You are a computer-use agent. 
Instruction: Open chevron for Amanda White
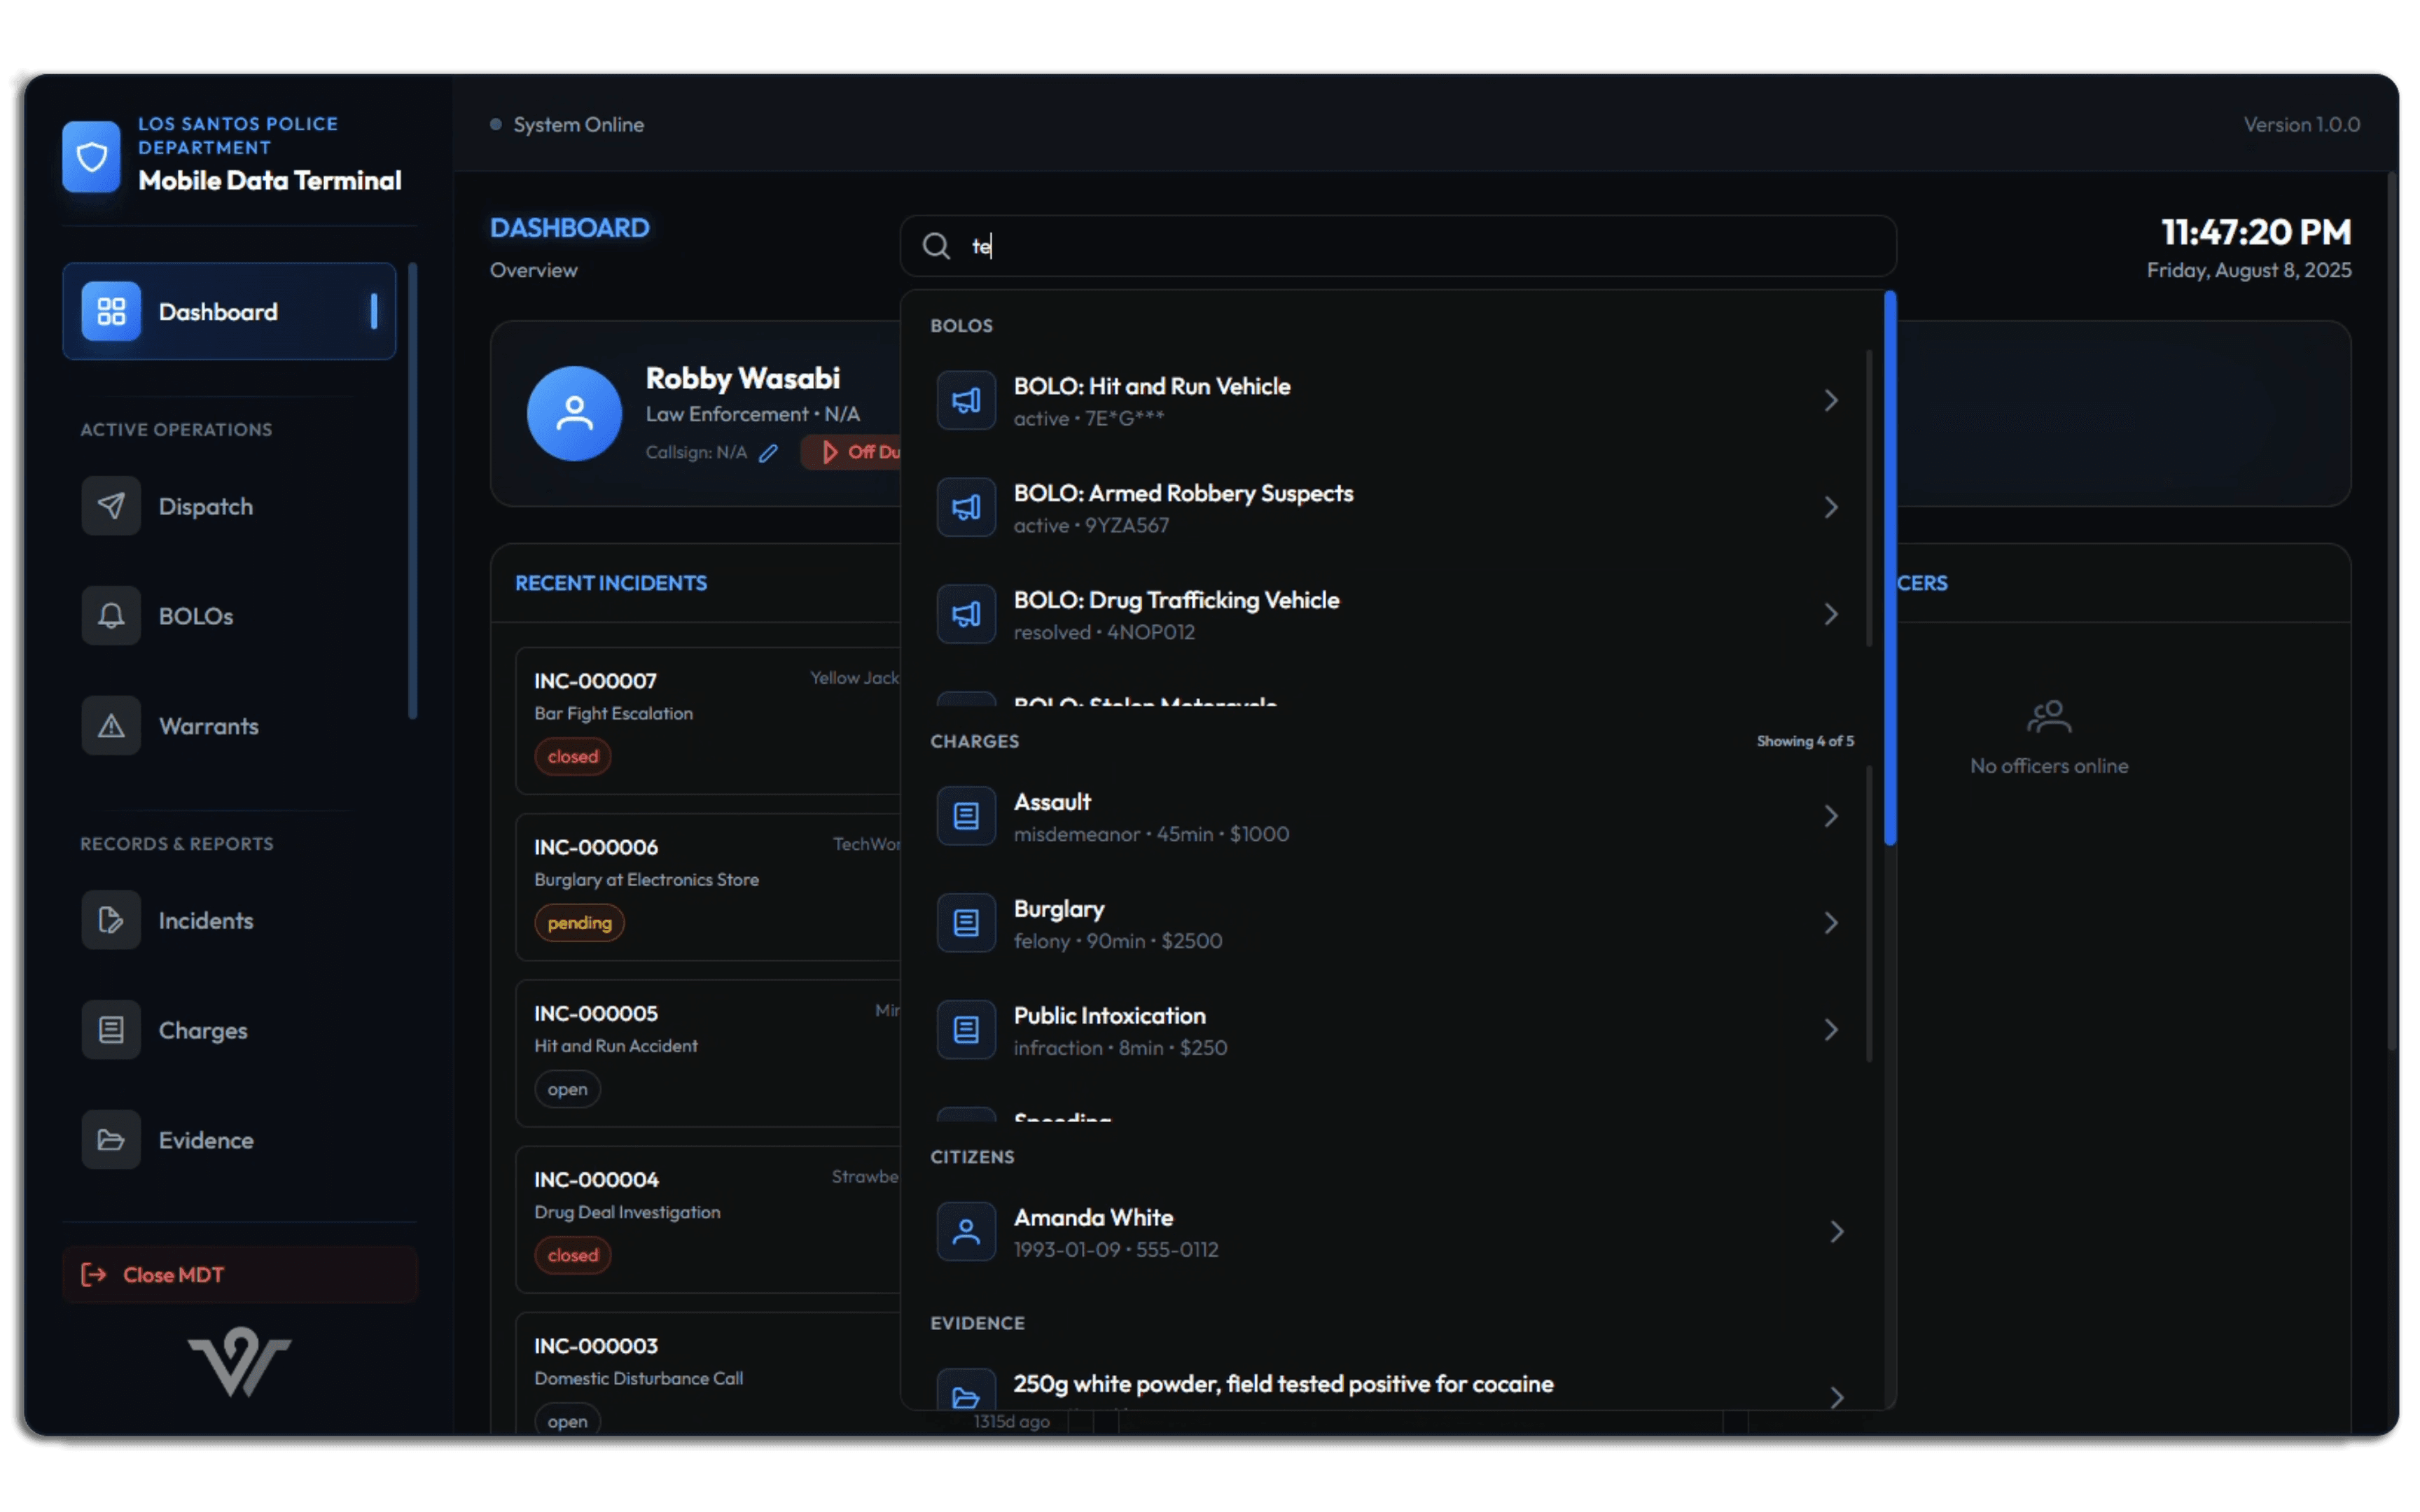tap(1837, 1232)
